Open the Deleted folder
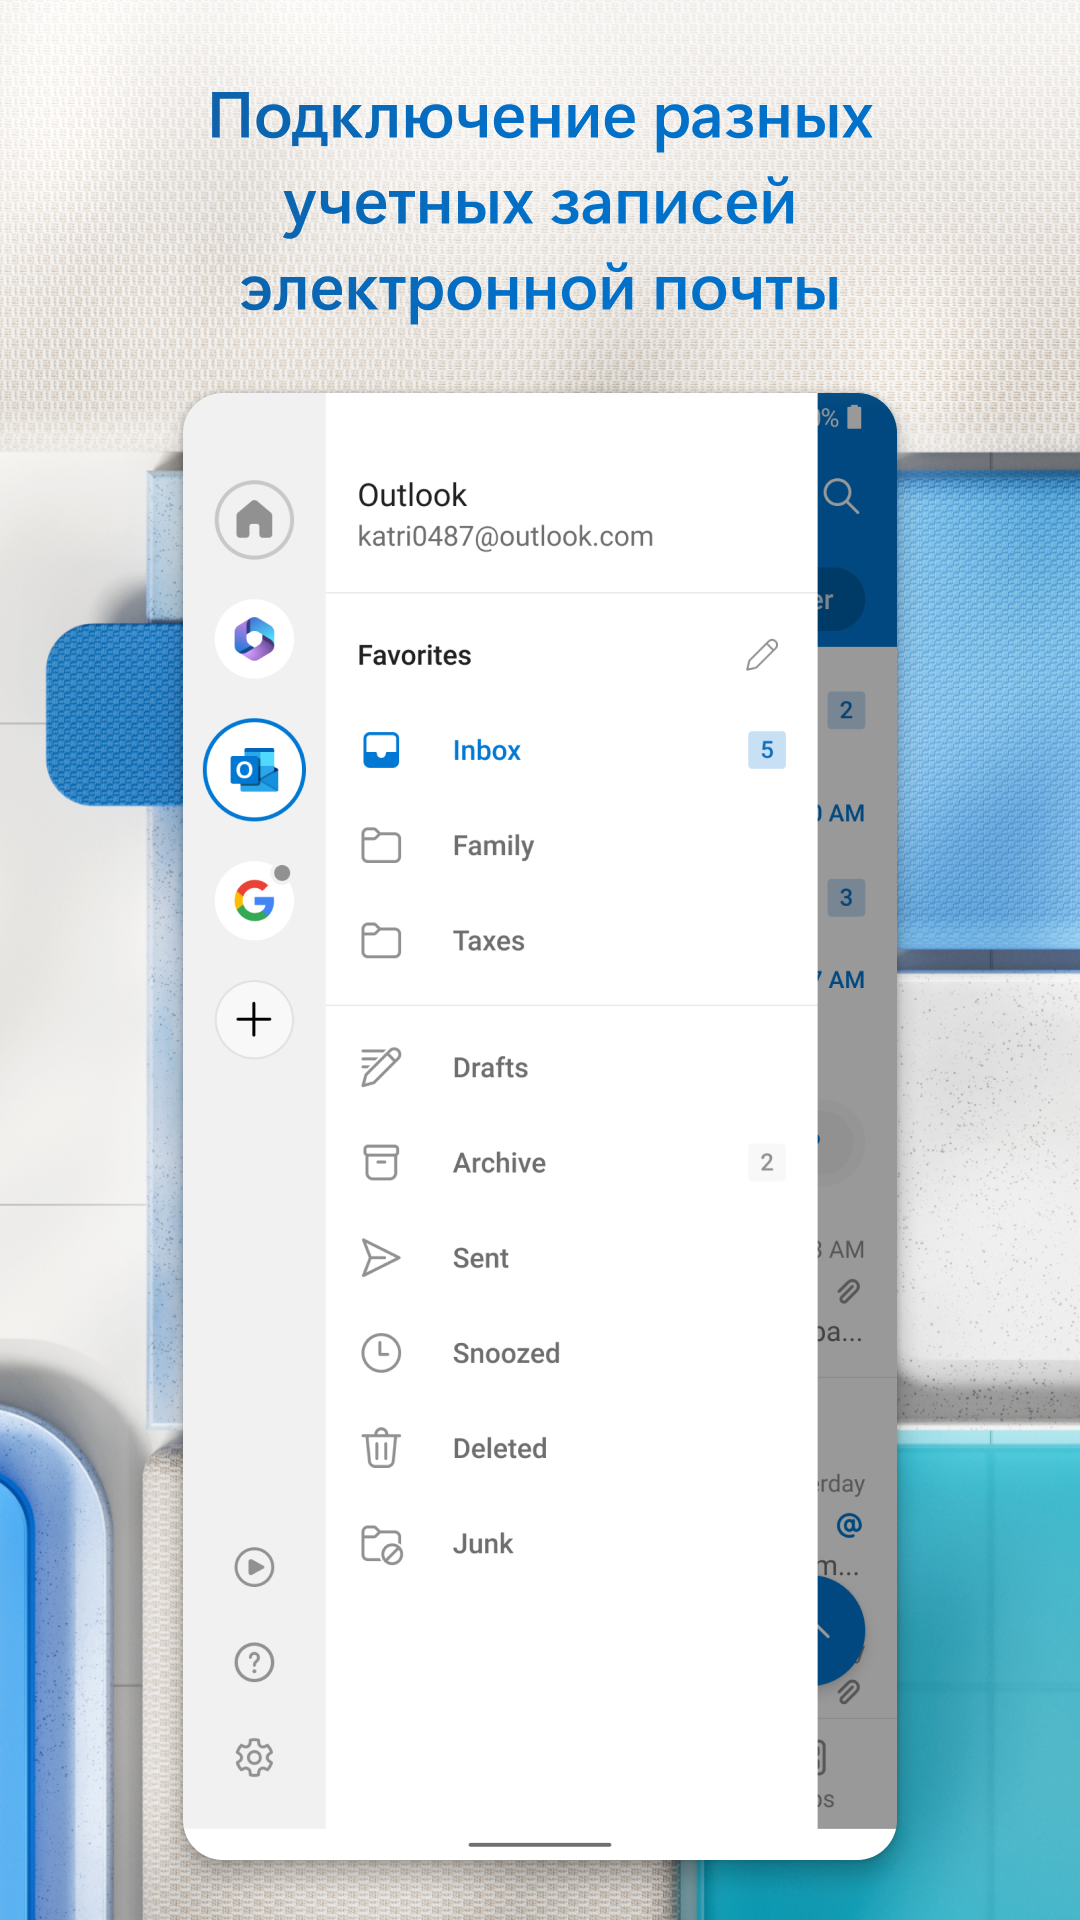The image size is (1080, 1920). [x=572, y=1448]
